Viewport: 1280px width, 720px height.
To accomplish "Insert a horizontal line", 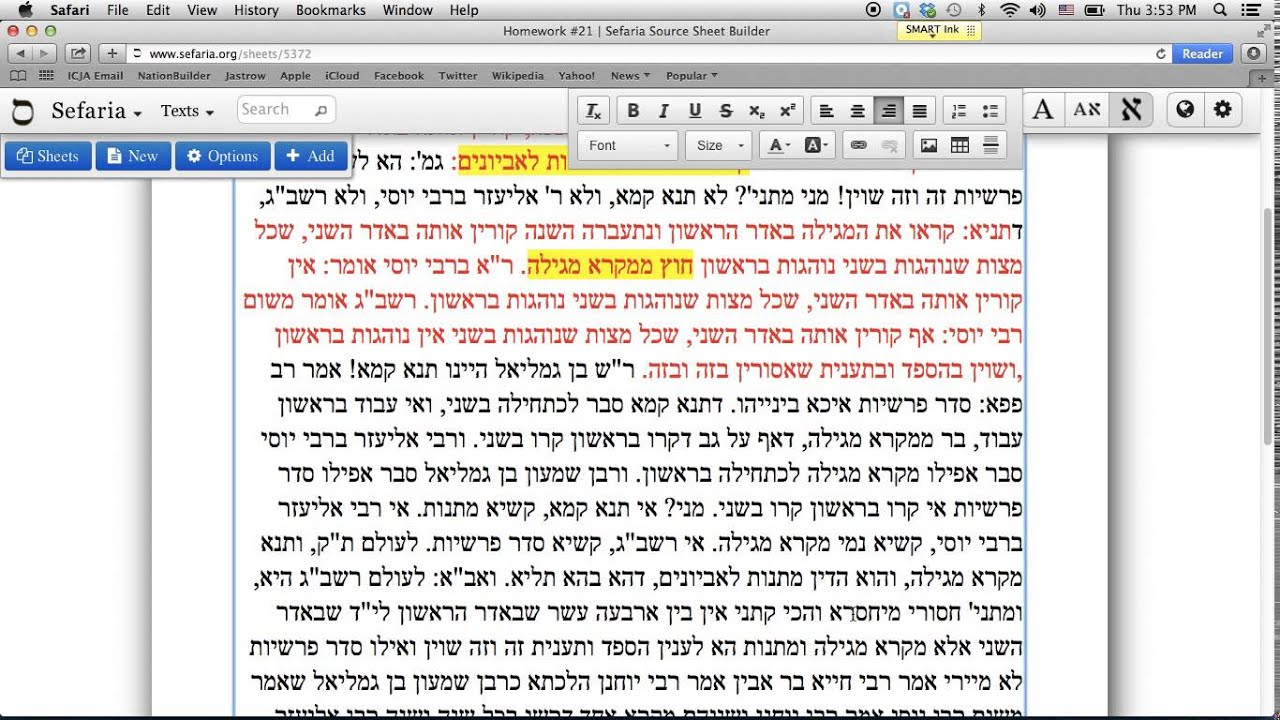I will 991,145.
